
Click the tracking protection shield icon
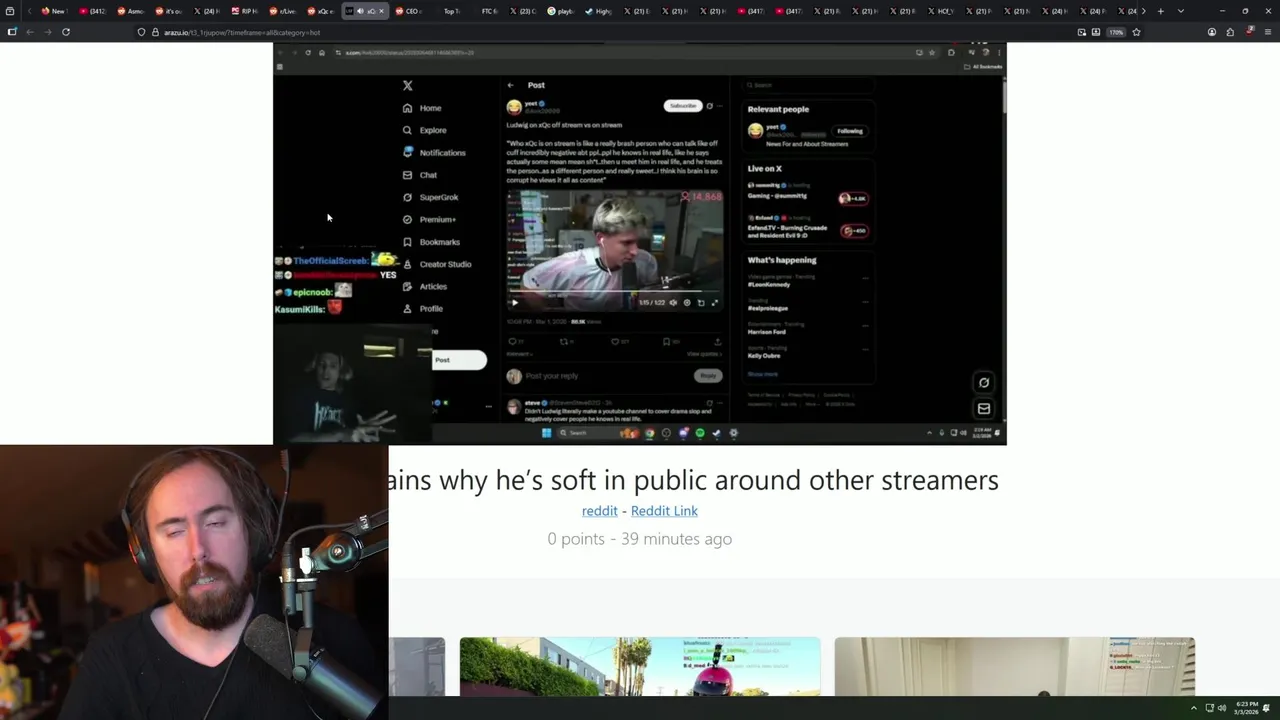click(x=141, y=32)
